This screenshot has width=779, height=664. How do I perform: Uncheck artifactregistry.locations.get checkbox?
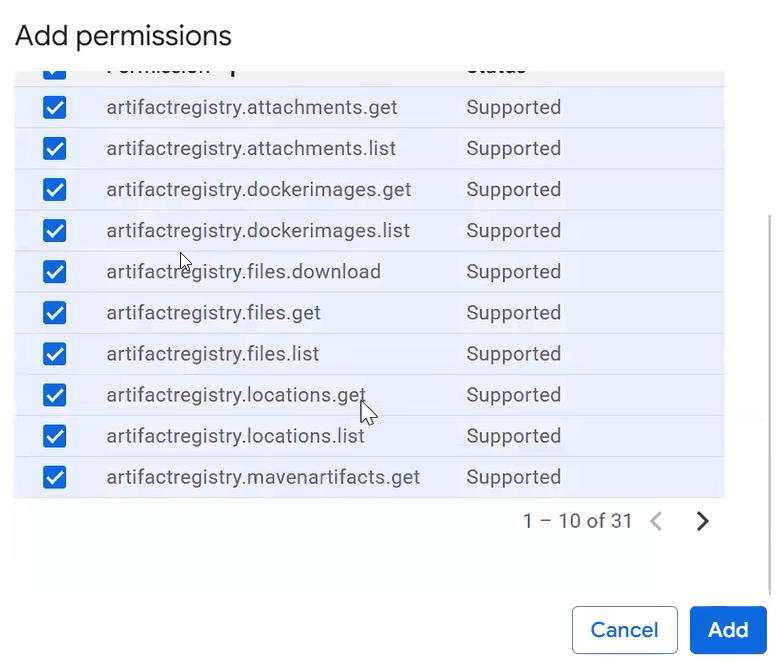(x=55, y=395)
